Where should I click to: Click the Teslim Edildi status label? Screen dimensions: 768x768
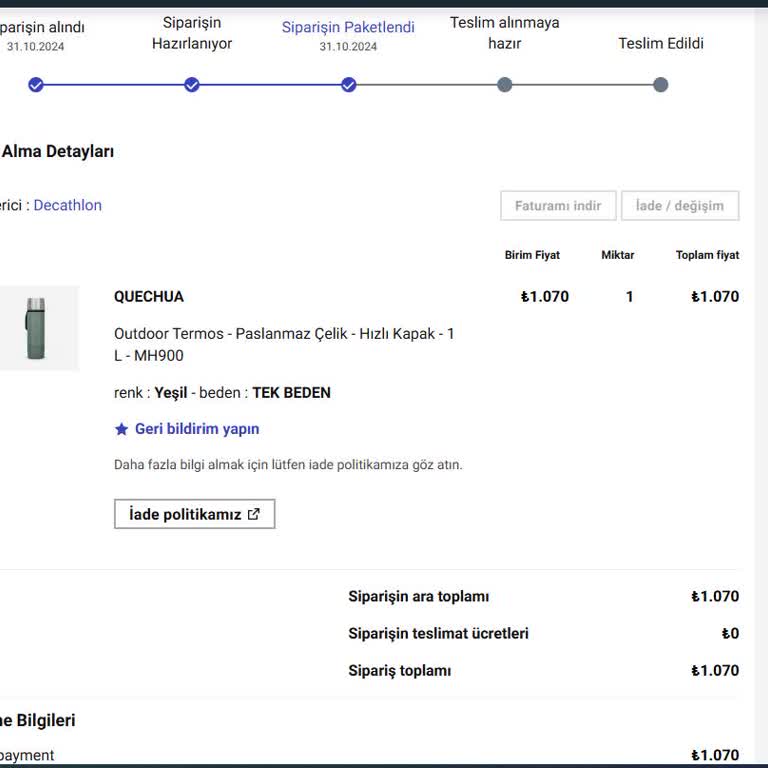point(661,43)
